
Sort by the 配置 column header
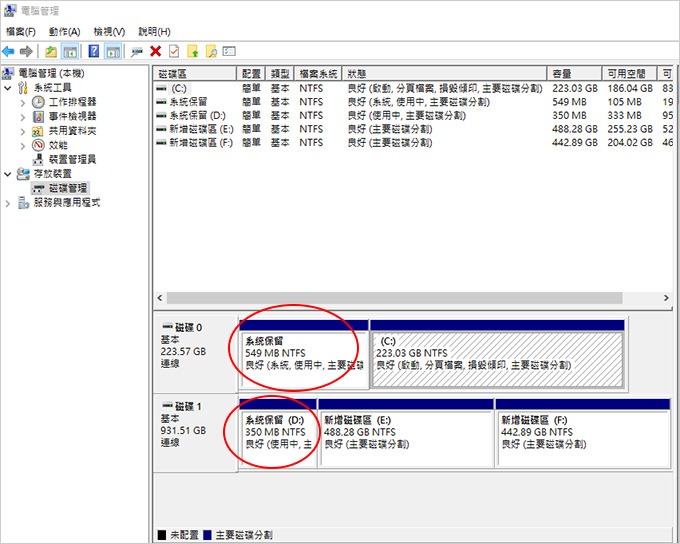pyautogui.click(x=251, y=74)
